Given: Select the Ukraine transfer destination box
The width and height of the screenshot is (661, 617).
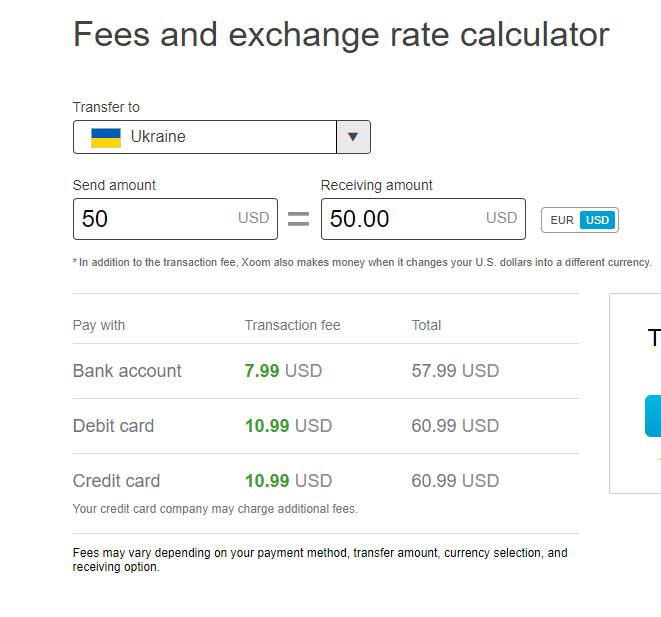Looking at the screenshot, I should [222, 137].
